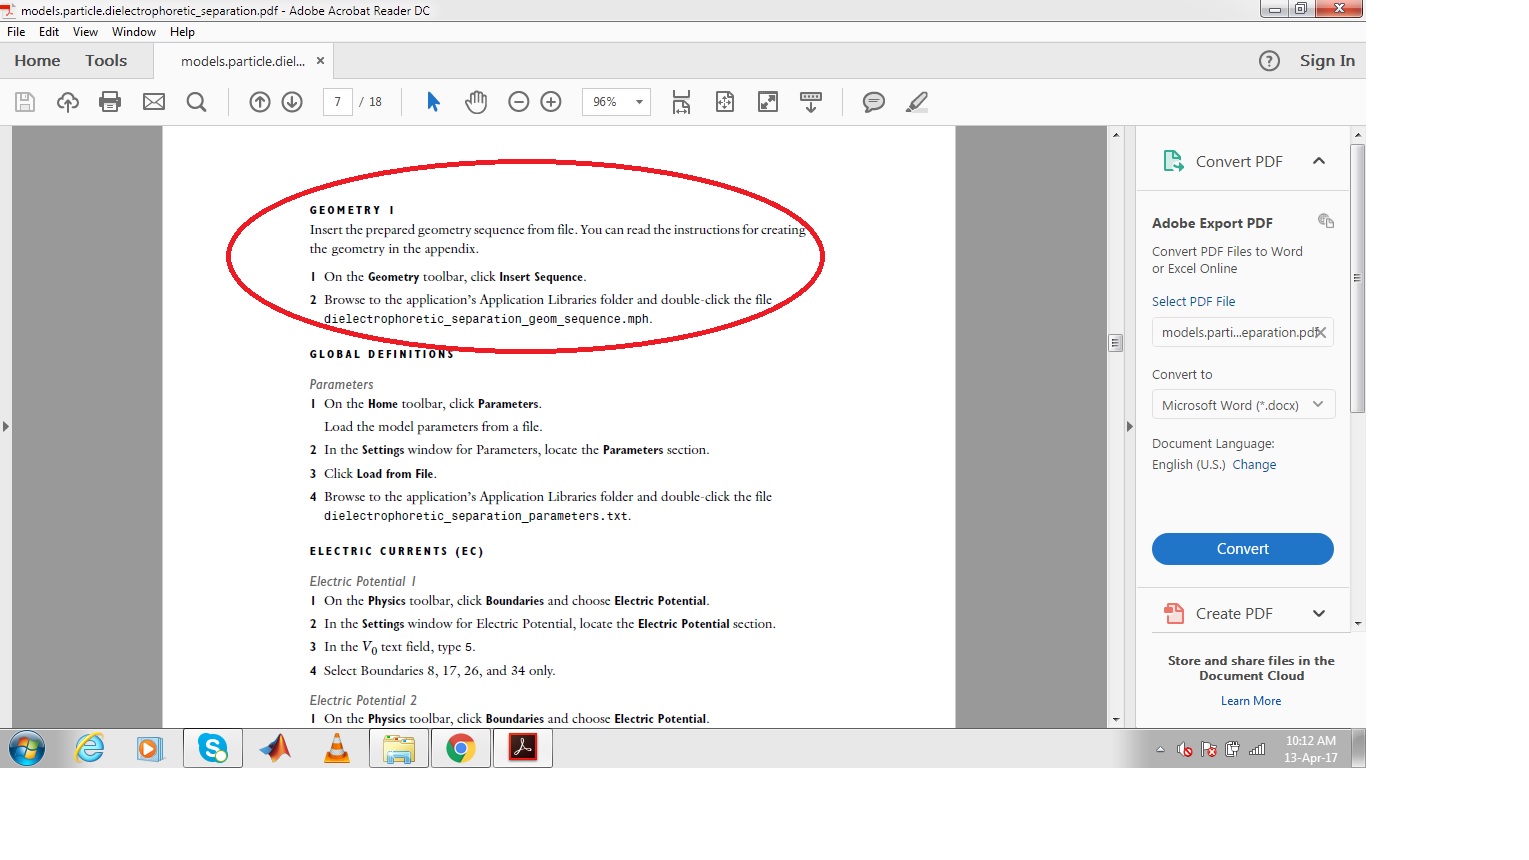Go to next page arrow
This screenshot has height=860, width=1529.
(x=292, y=102)
